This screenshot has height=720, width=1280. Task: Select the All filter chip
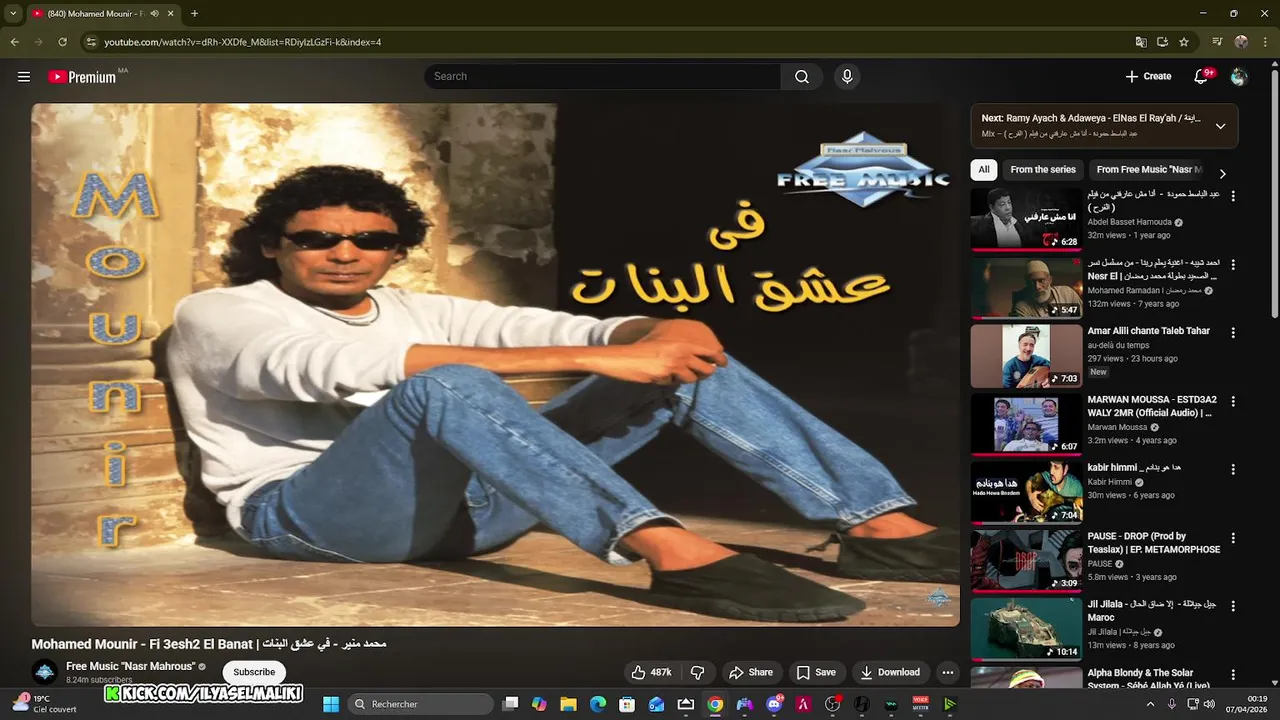pyautogui.click(x=984, y=170)
